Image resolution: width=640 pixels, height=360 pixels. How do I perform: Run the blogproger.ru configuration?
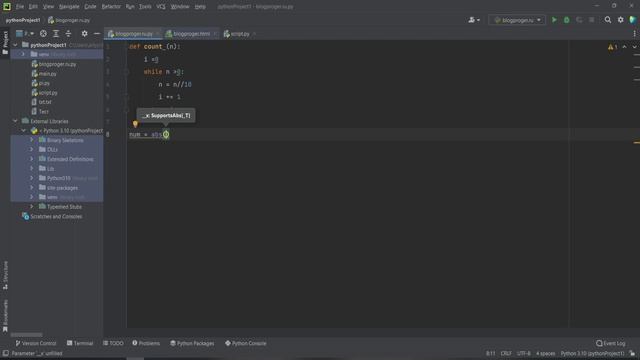[554, 20]
